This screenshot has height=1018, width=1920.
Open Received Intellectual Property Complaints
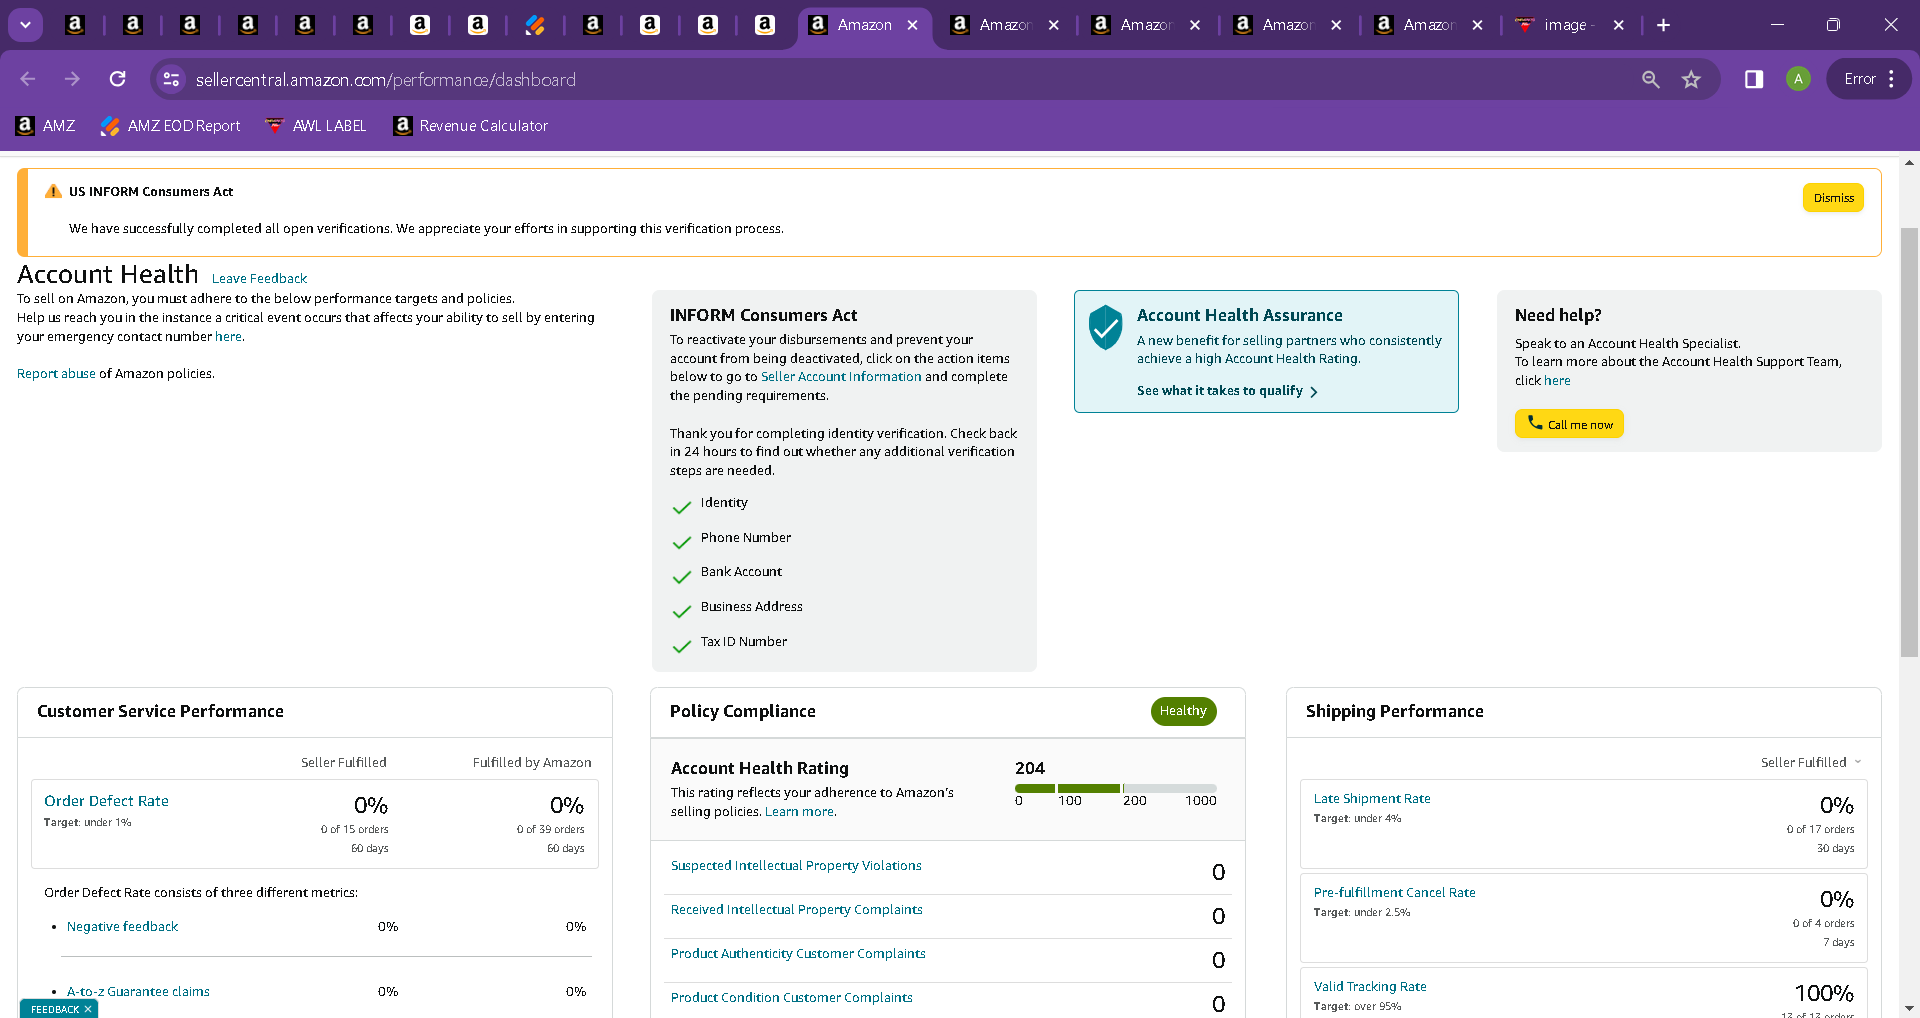[796, 910]
